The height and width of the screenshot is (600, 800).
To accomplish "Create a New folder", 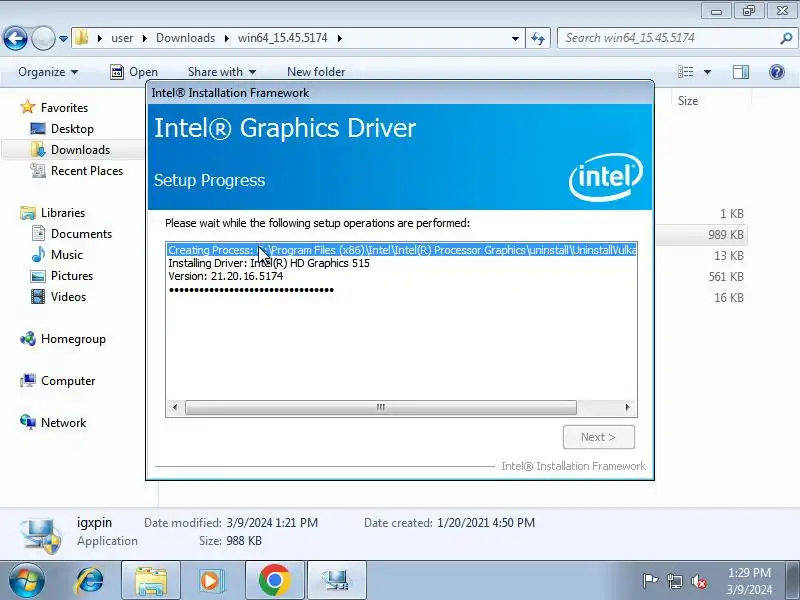I will (x=316, y=72).
